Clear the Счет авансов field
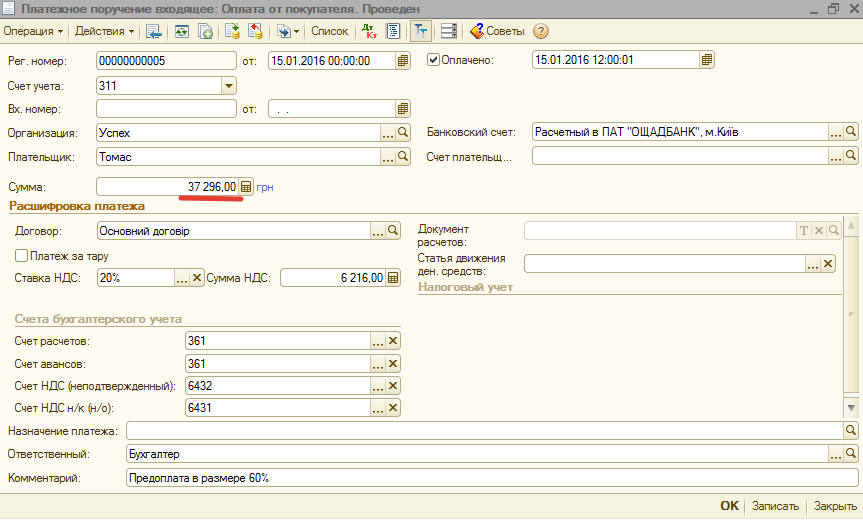Viewport: 863px width, 520px height. (393, 364)
